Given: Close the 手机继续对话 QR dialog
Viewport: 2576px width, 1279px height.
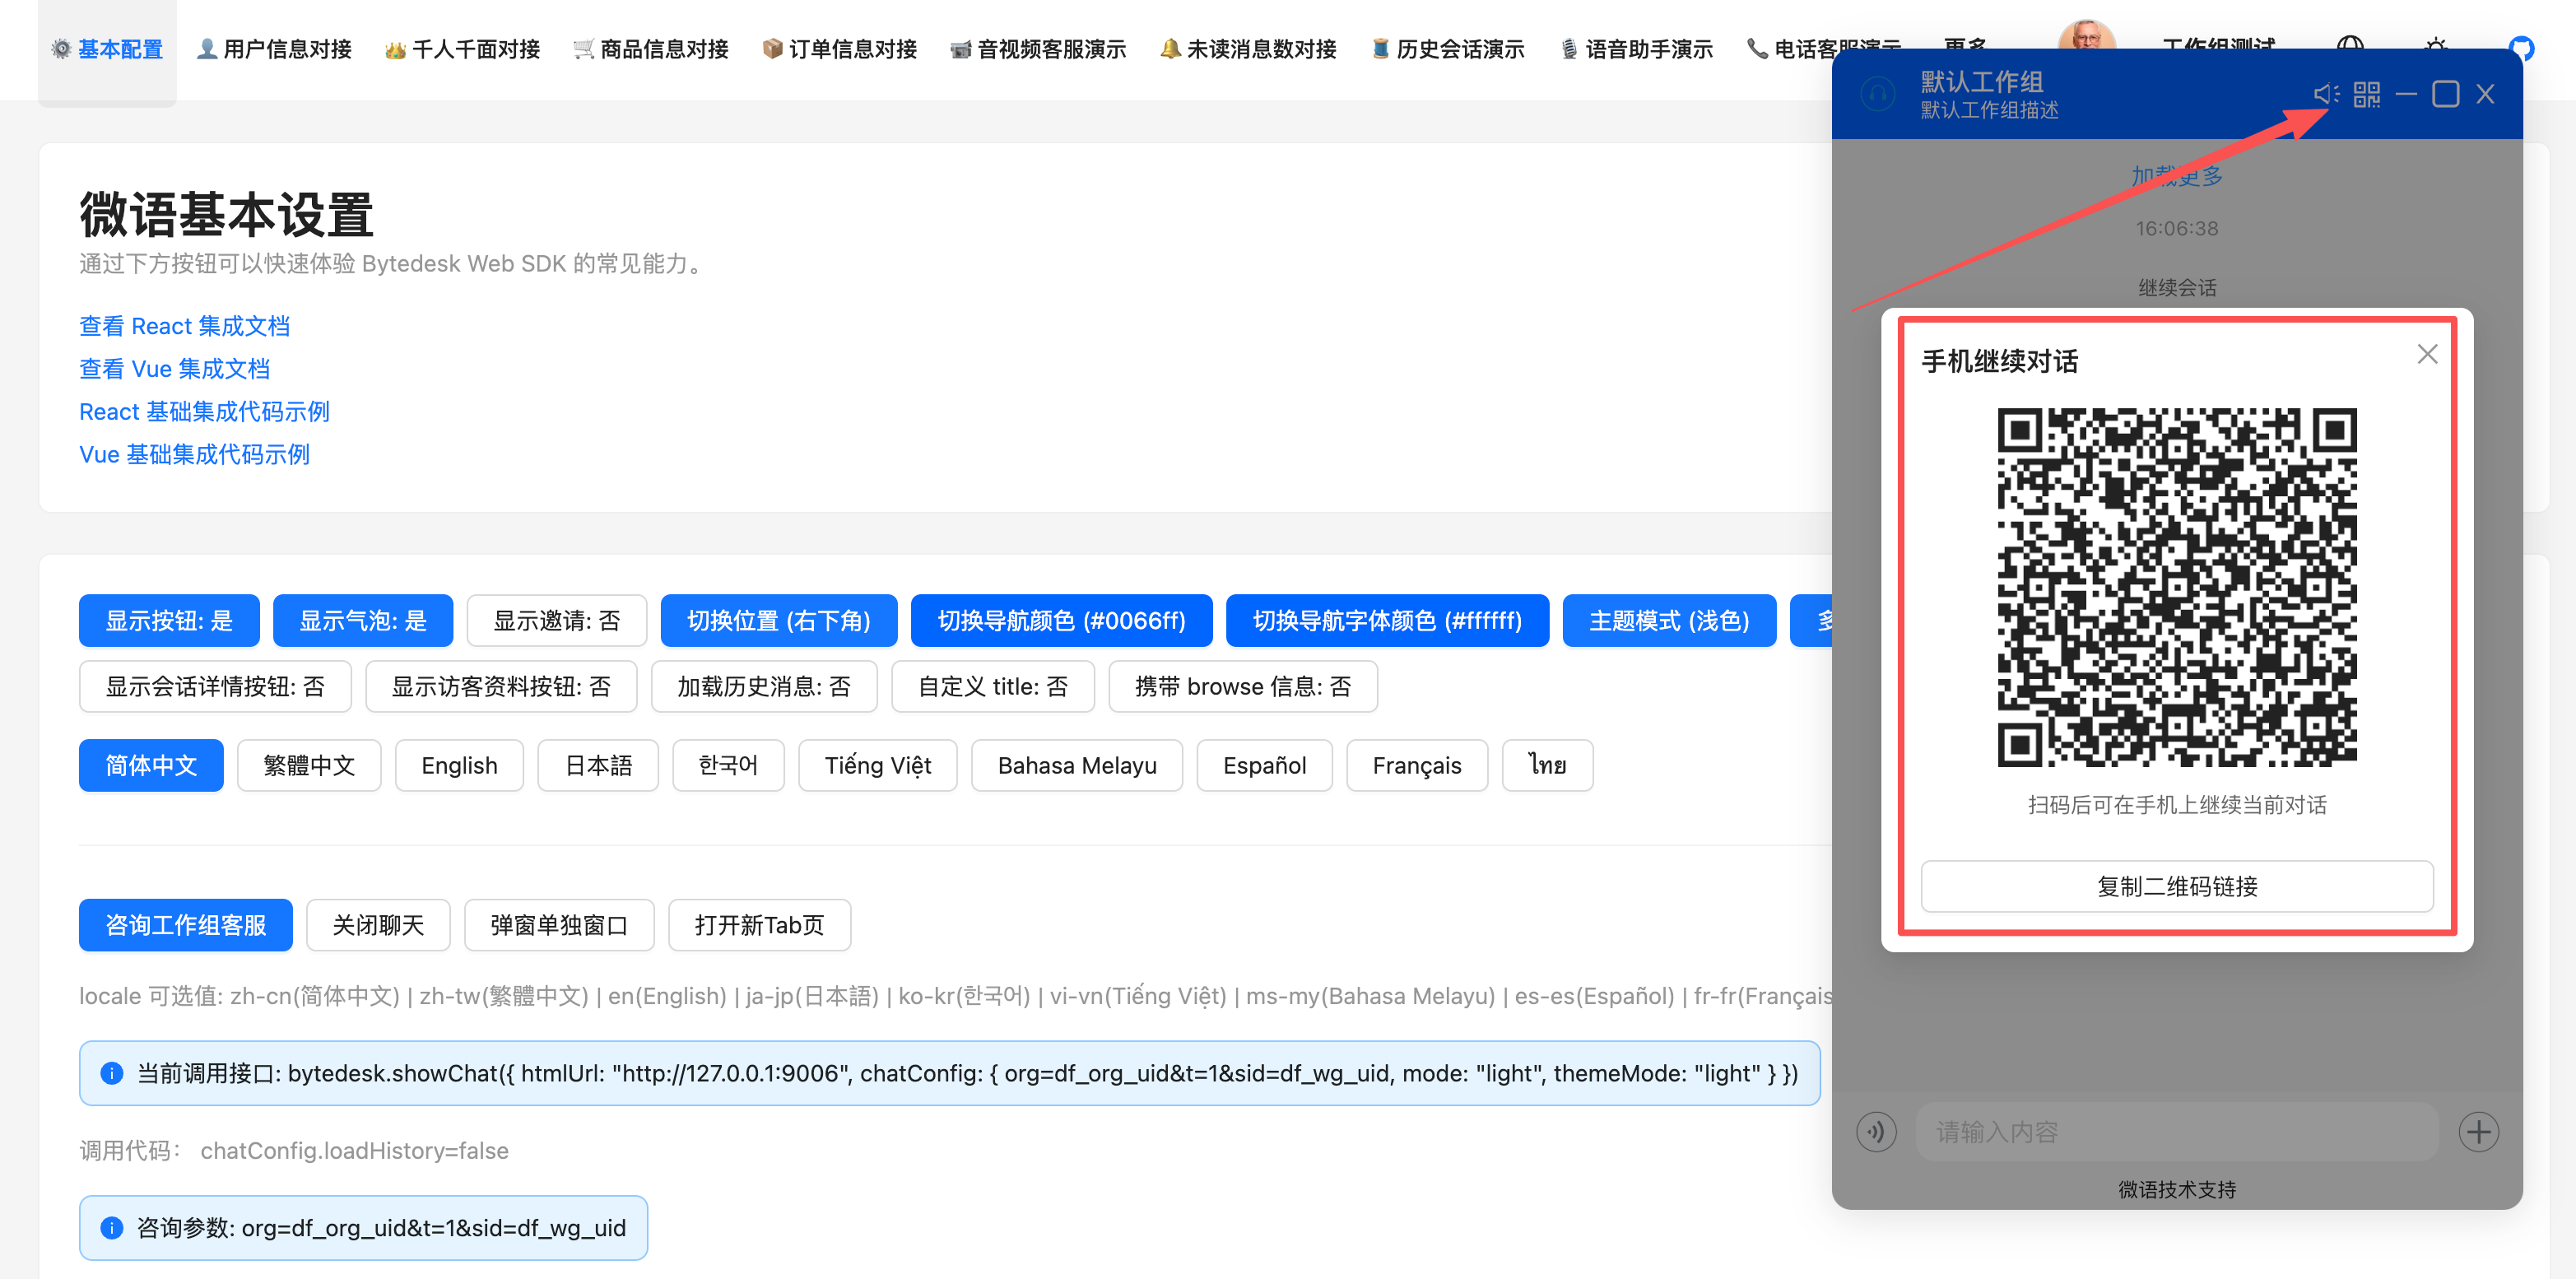Looking at the screenshot, I should pos(2427,354).
